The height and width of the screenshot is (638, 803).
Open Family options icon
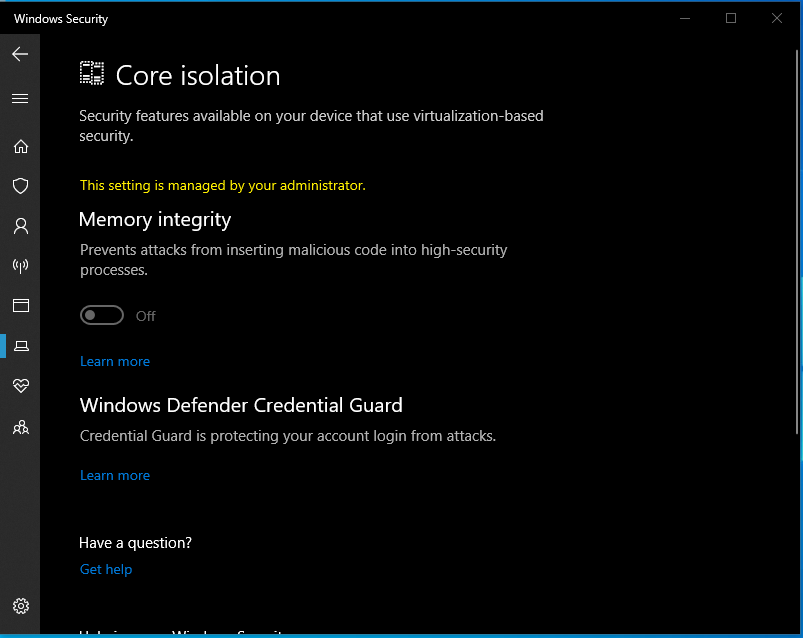coord(20,427)
